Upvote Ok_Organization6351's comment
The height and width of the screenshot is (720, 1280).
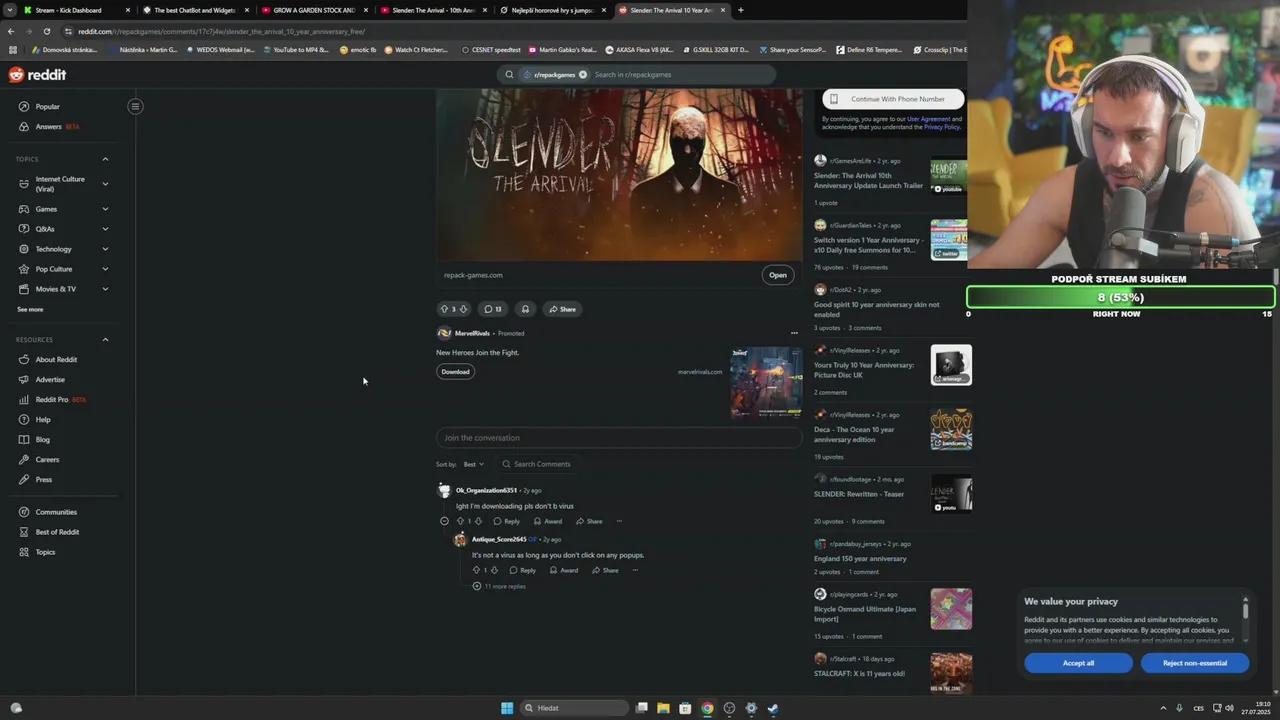click(460, 521)
